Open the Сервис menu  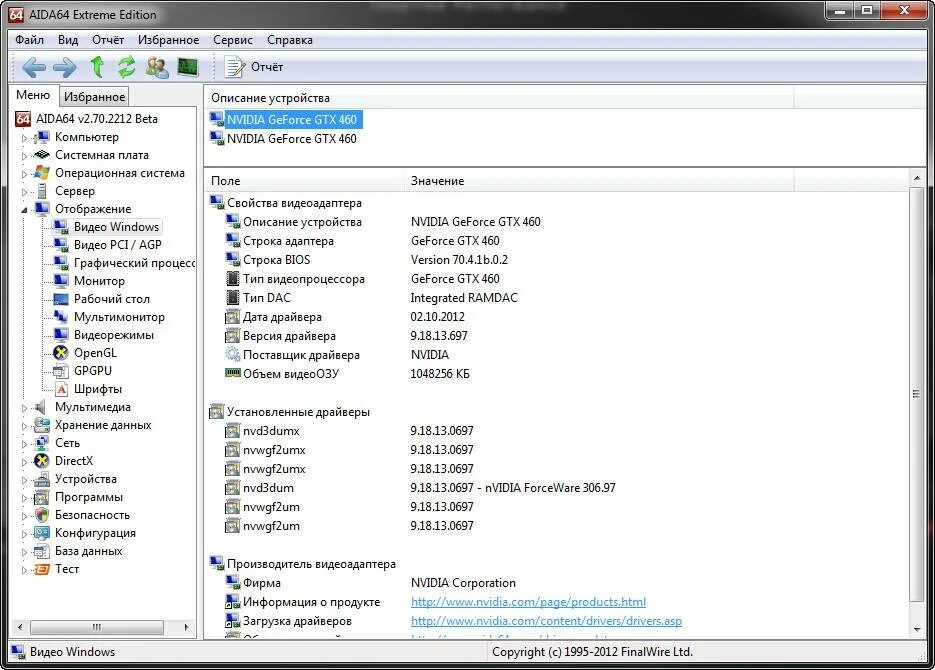pos(232,40)
